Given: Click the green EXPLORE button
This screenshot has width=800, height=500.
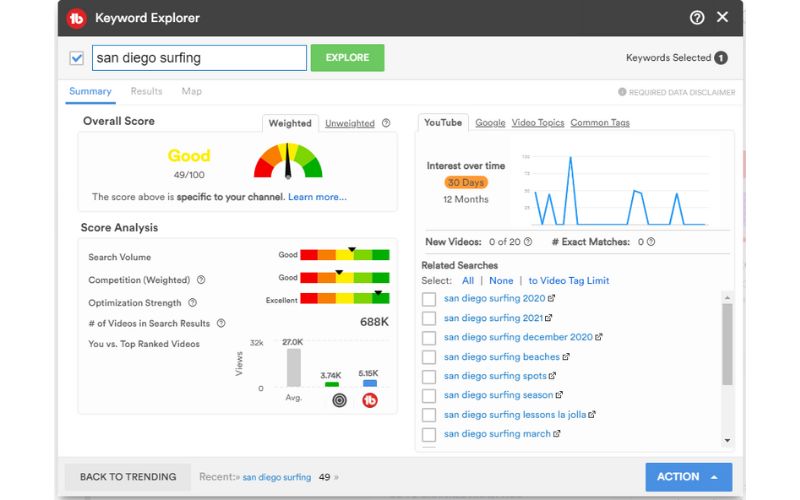Looking at the screenshot, I should [347, 58].
